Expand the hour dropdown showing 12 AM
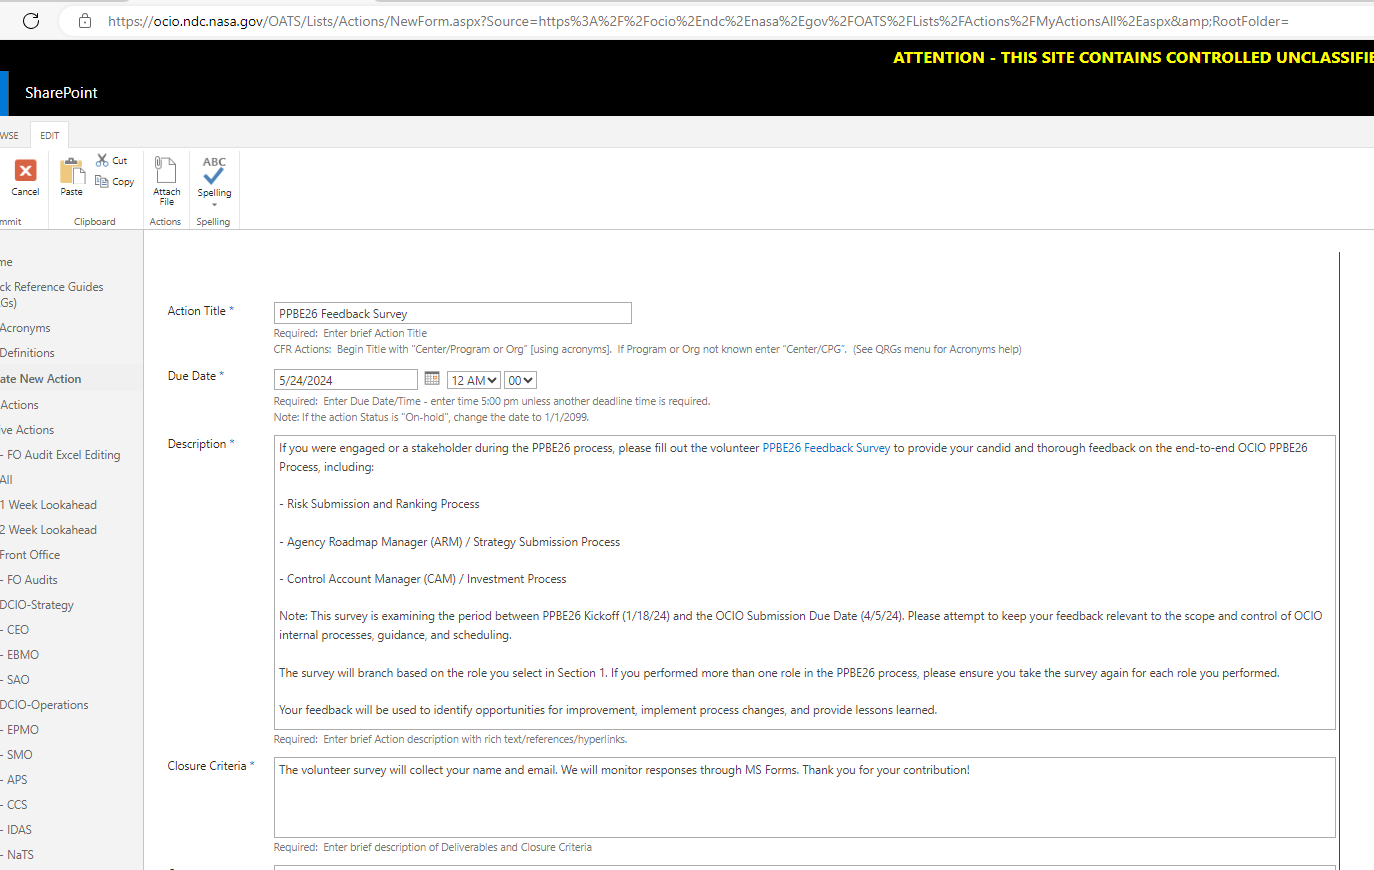 click(474, 380)
